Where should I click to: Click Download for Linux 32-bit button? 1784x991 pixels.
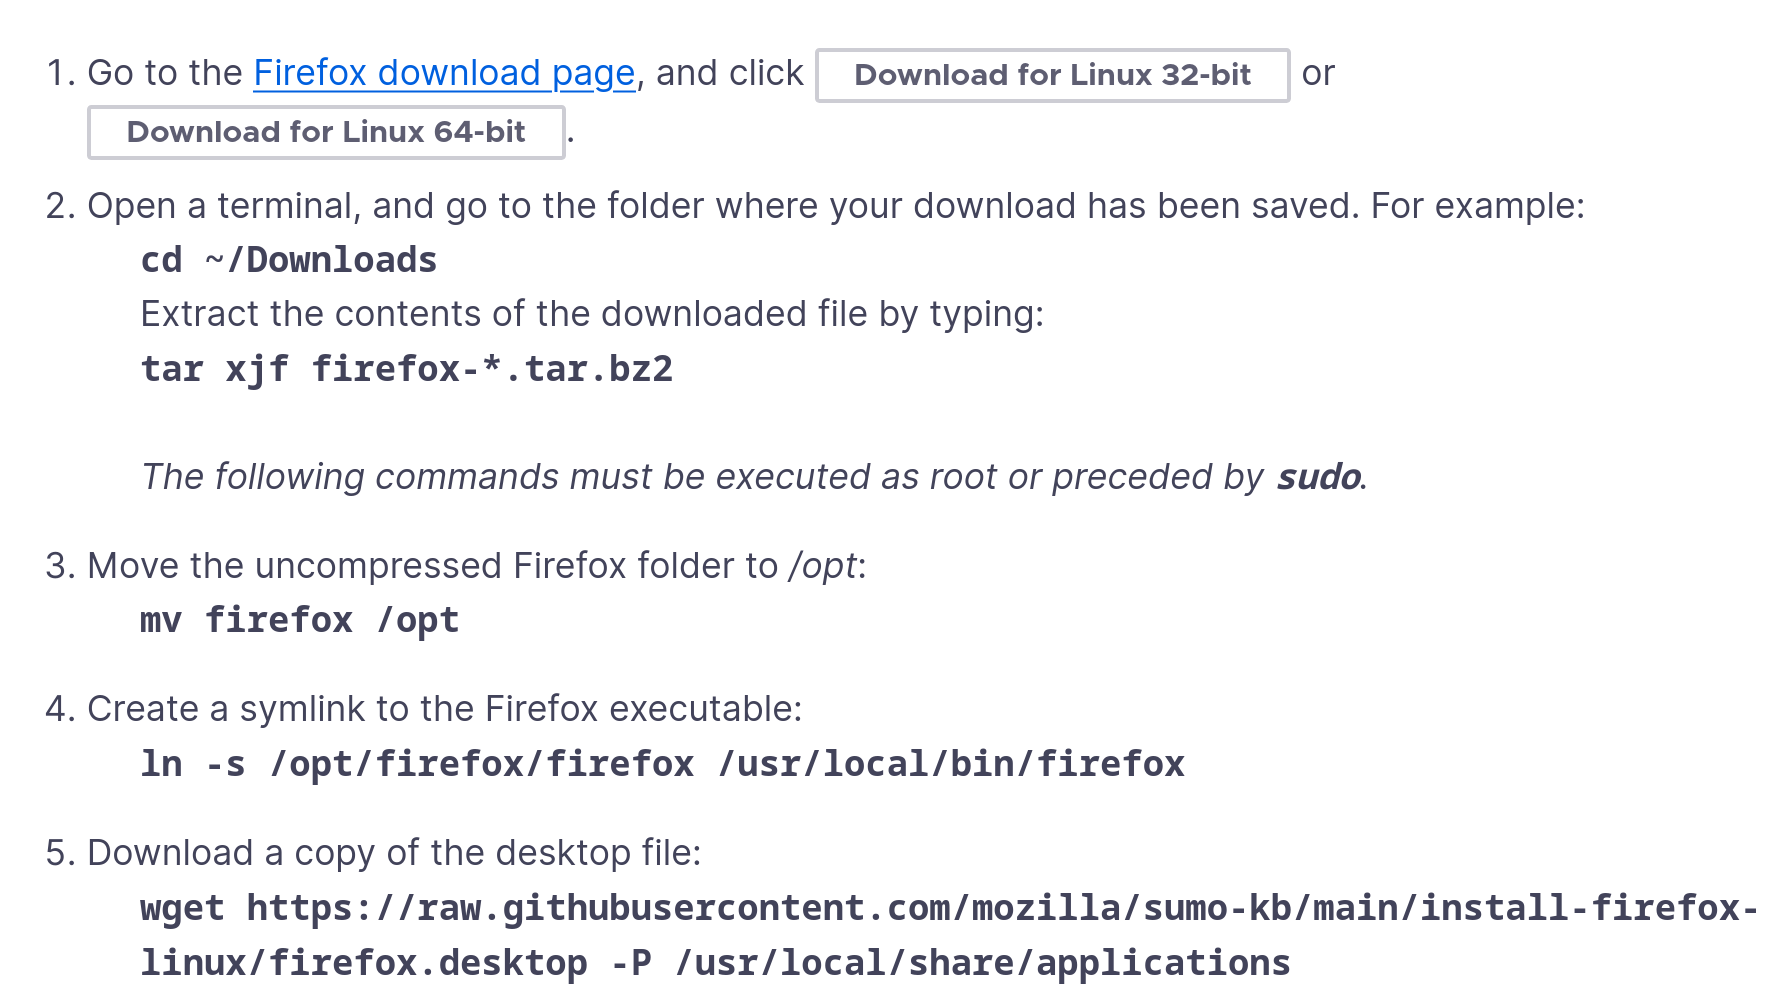[x=1052, y=75]
